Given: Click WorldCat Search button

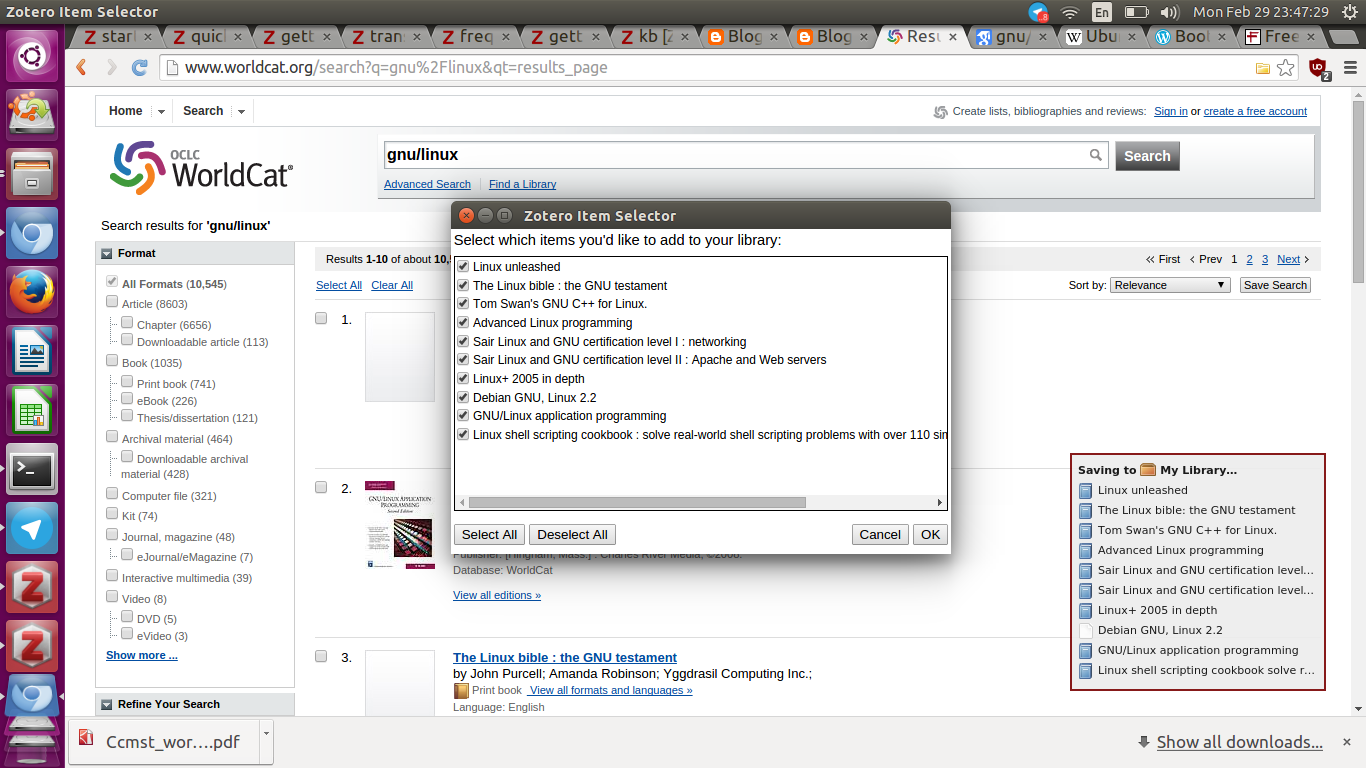Looking at the screenshot, I should (x=1147, y=156).
